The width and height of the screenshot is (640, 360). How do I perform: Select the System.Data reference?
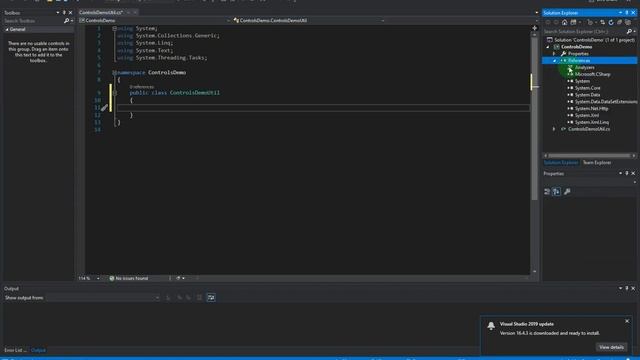click(587, 95)
